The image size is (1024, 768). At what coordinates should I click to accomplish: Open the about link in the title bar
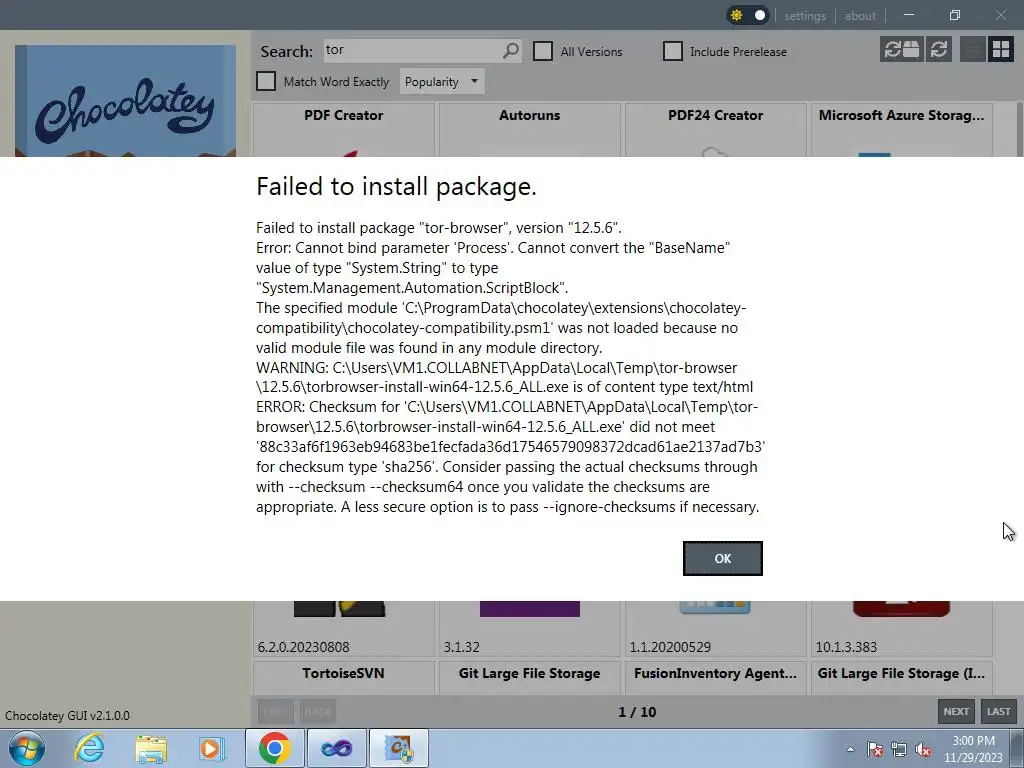coord(859,16)
